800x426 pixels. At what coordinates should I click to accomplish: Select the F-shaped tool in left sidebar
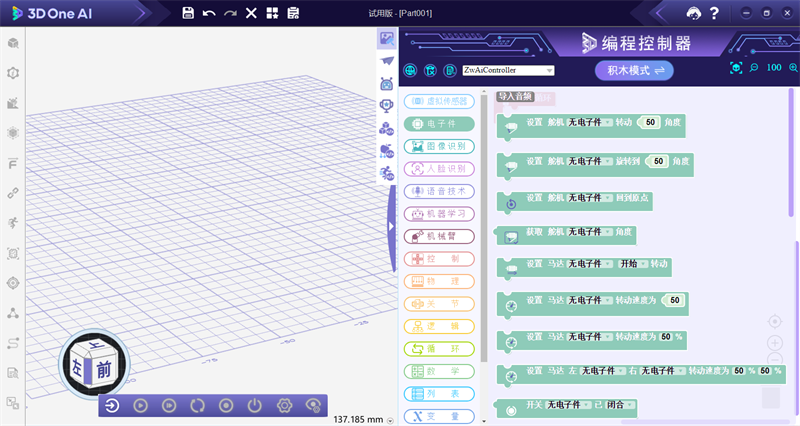click(x=13, y=164)
